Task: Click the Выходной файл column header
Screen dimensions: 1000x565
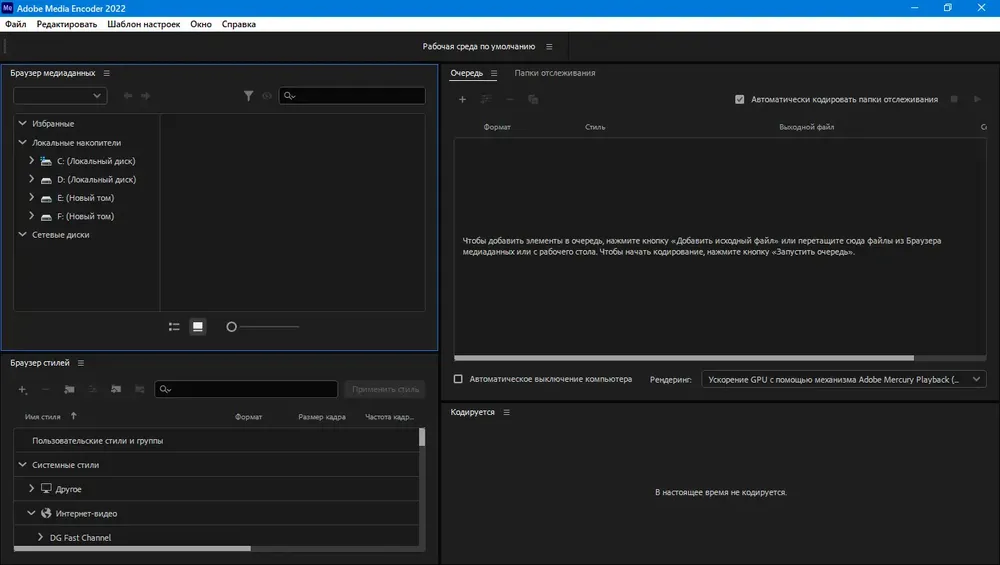Action: [x=807, y=127]
